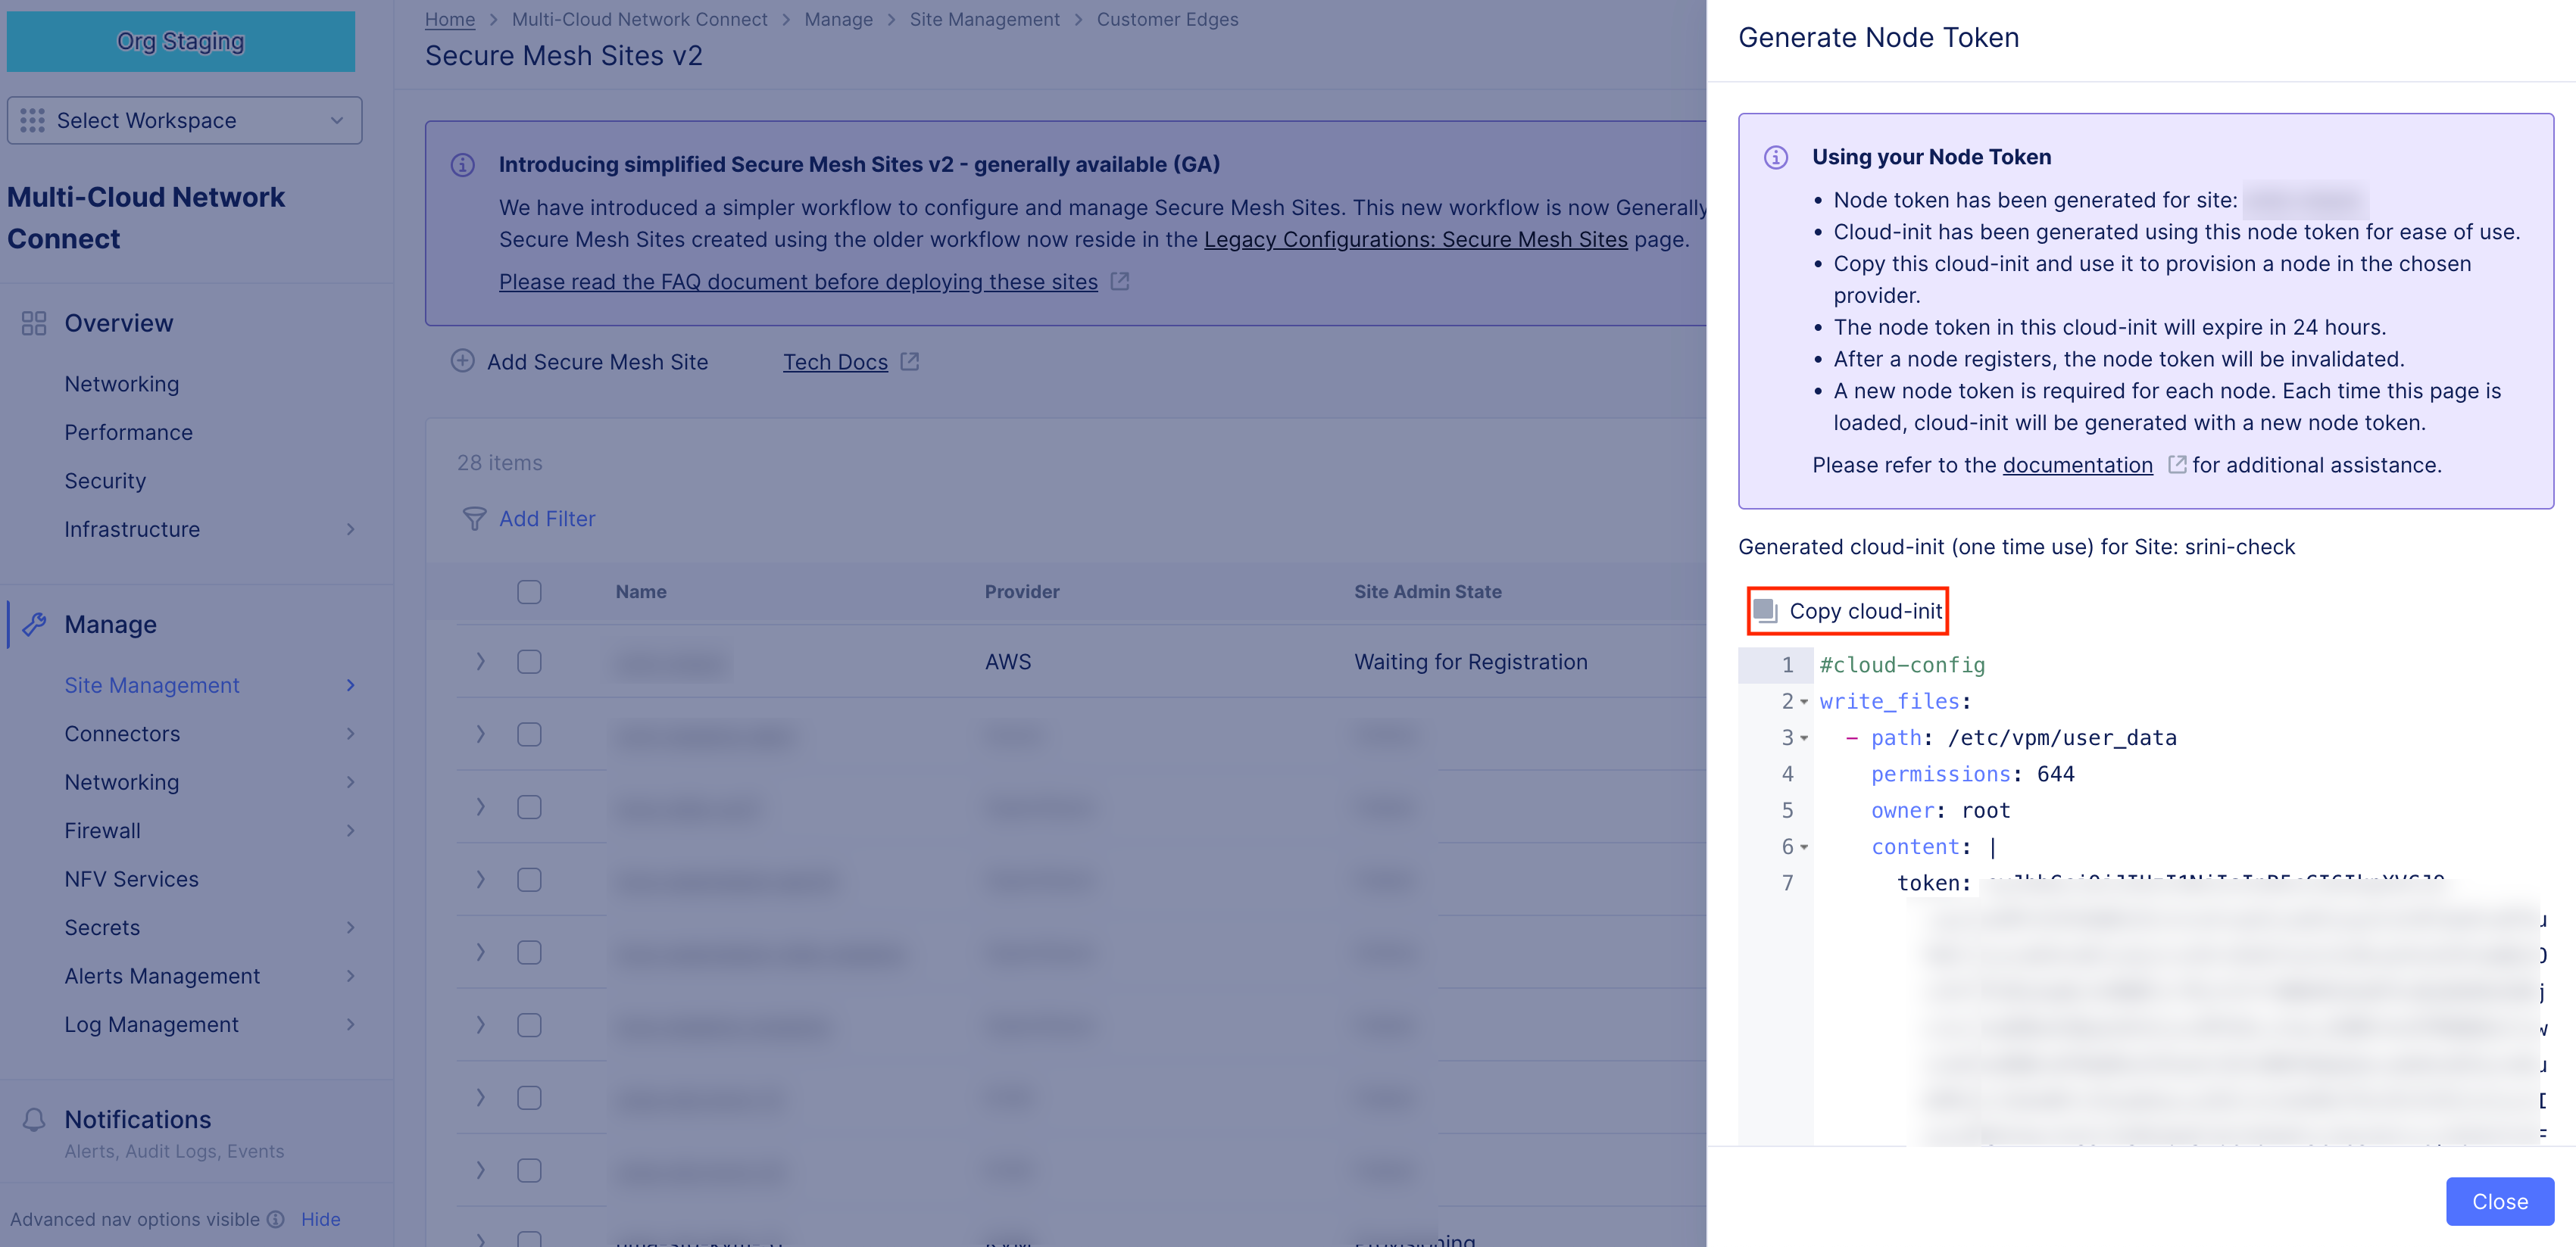Collapse the write_files fold arrow on line 2
2576x1247 pixels.
1804,702
